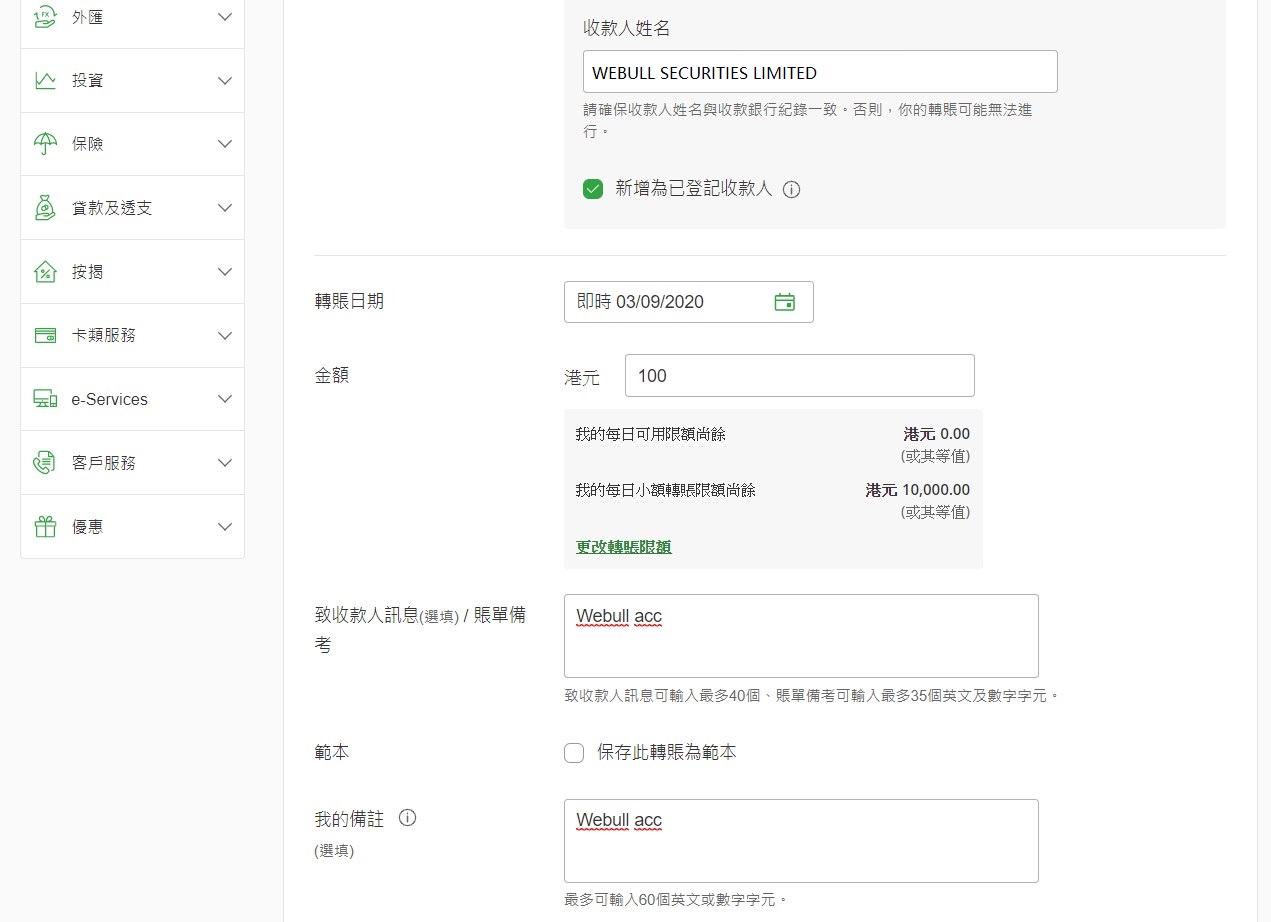Screen dimensions: 1271x922
Task: Click the mortgage (按揭) house icon
Action: point(45,272)
